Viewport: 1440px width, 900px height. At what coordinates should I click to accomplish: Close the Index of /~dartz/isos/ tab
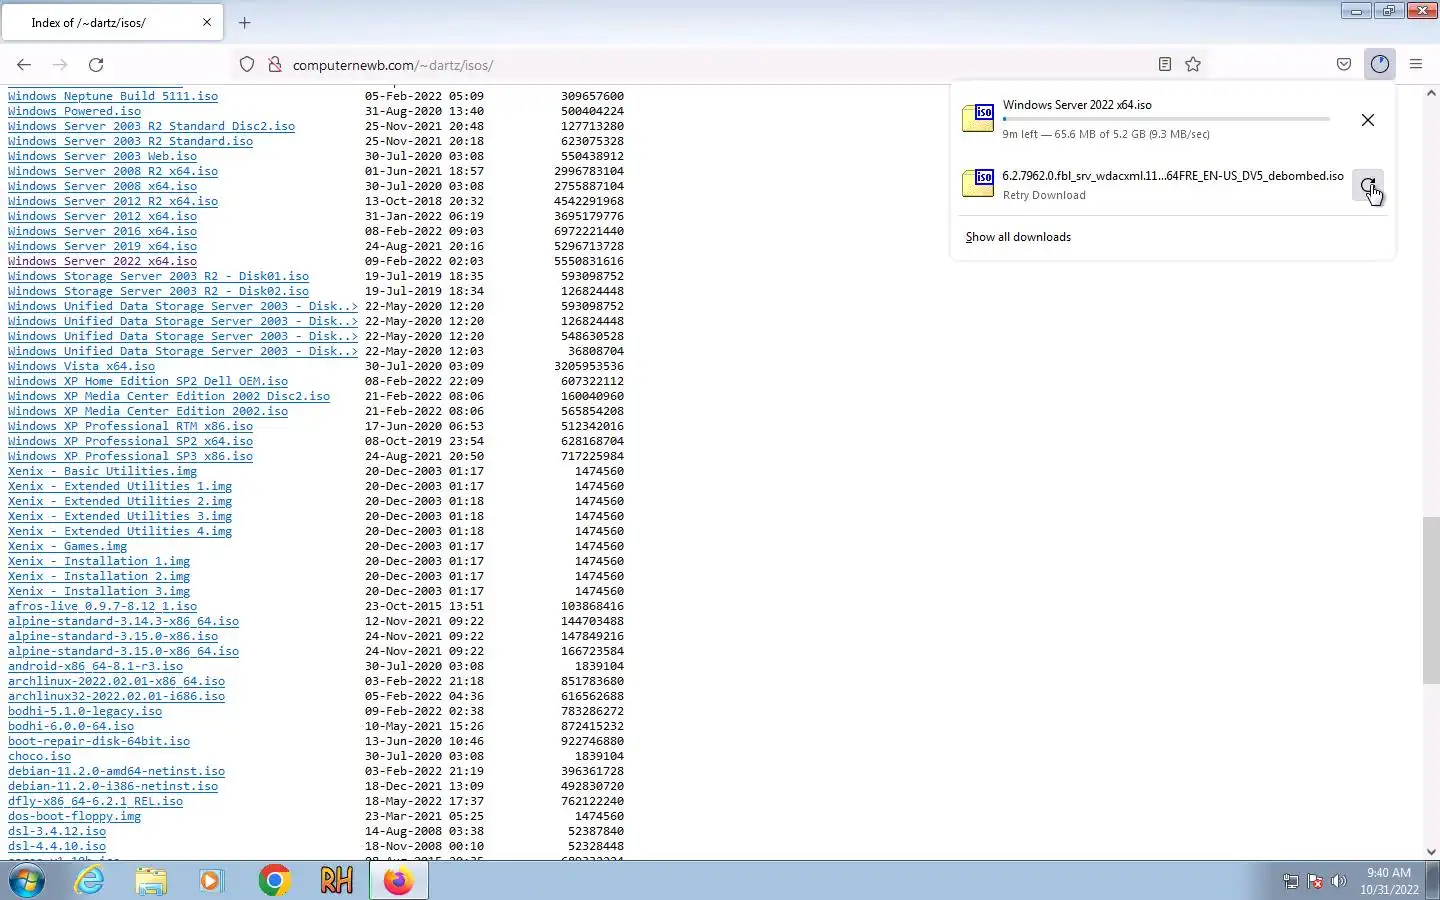click(x=207, y=22)
